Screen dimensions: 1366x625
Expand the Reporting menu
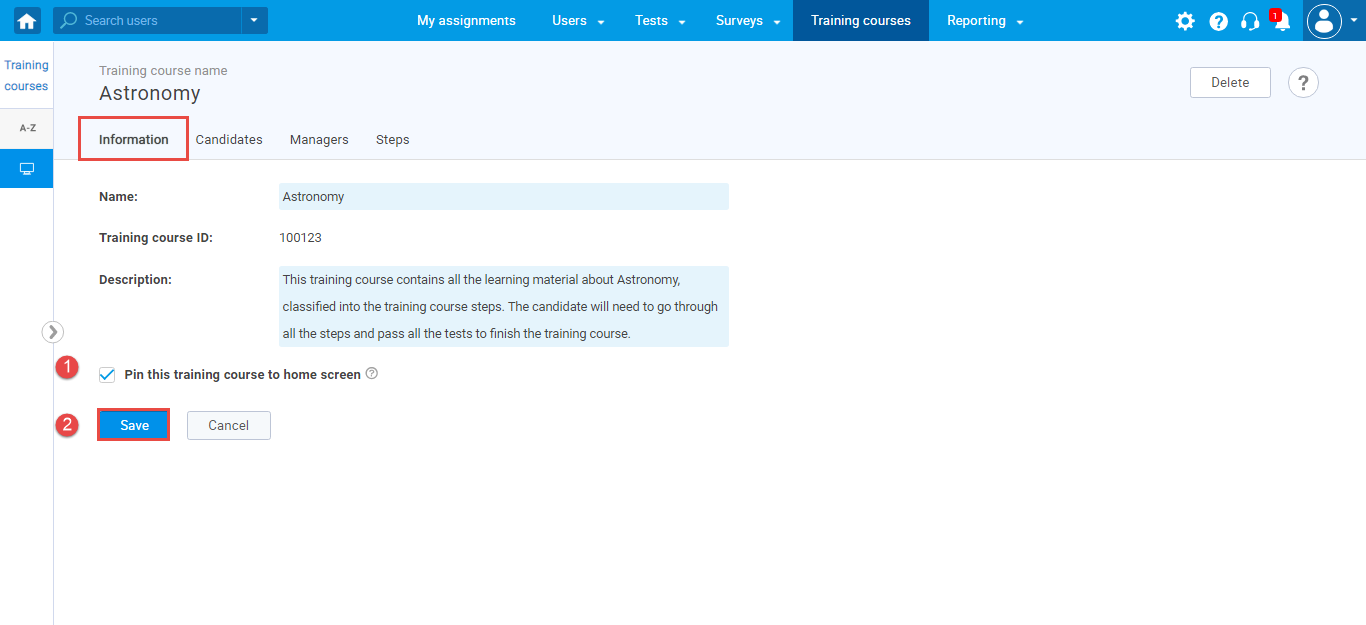[x=985, y=21]
